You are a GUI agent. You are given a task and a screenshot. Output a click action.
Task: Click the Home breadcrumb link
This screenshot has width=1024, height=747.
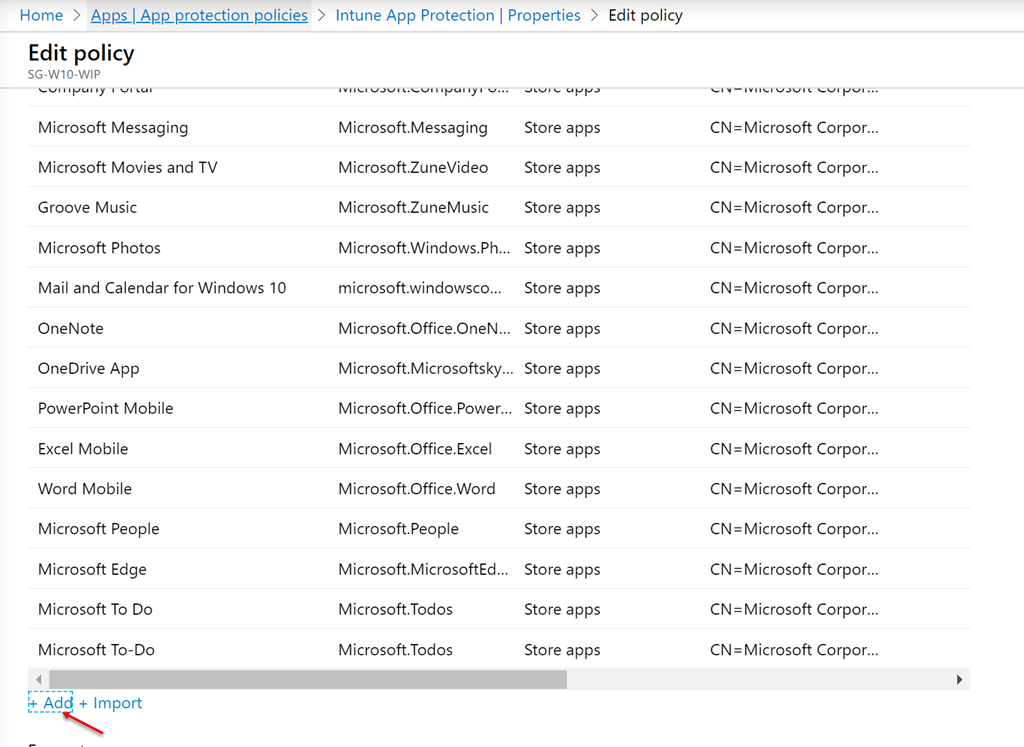(x=41, y=15)
